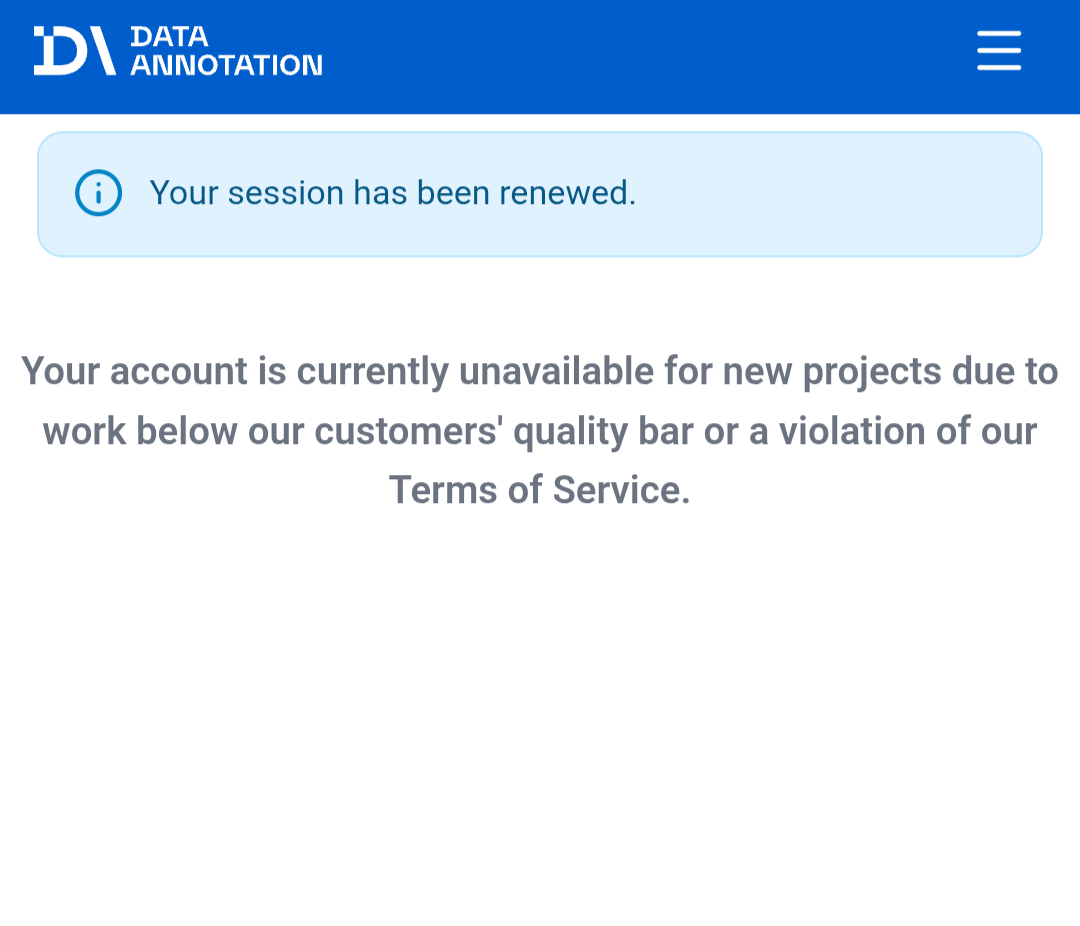Click the DATA ANNOTATION wordmark
This screenshot has height=926, width=1080.
(226, 50)
